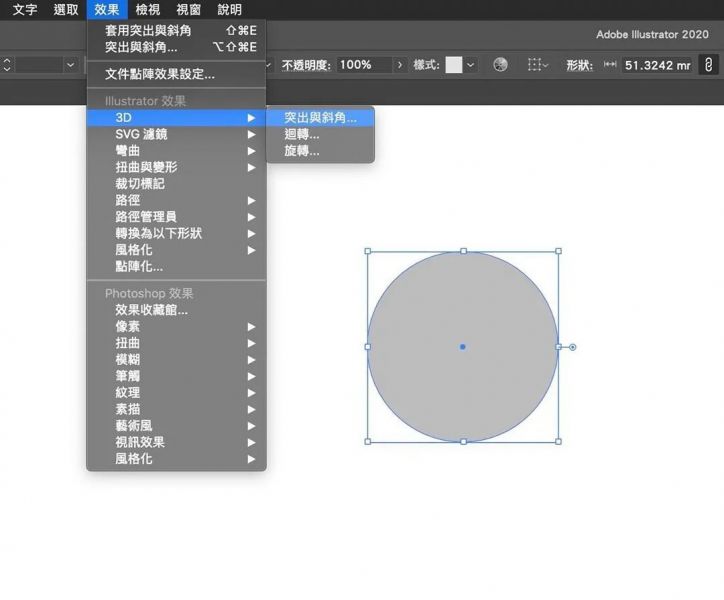The height and width of the screenshot is (600, 724).
Task: Click the top-left bounding box handle
Action: (367, 251)
